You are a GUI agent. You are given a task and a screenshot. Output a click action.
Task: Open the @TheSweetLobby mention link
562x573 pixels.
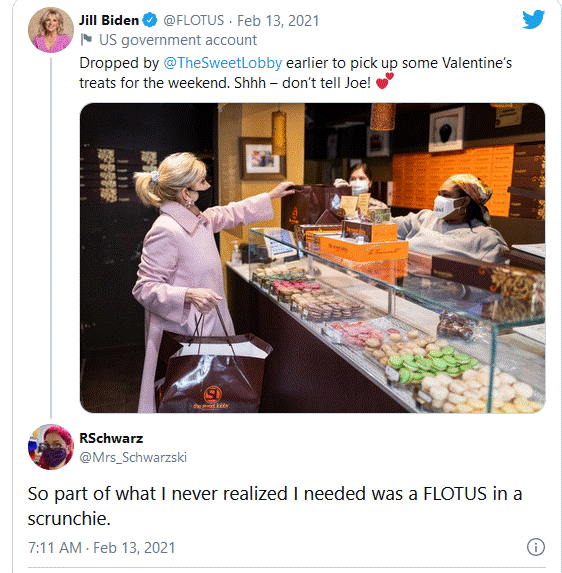tap(223, 63)
